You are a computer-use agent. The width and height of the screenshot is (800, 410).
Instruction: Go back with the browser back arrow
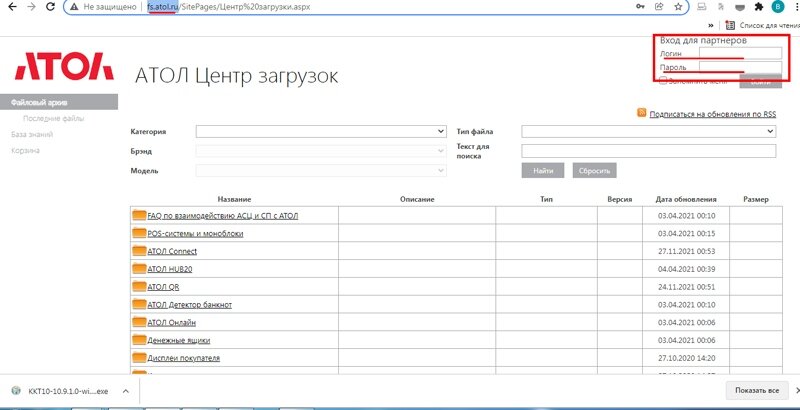(x=12, y=7)
